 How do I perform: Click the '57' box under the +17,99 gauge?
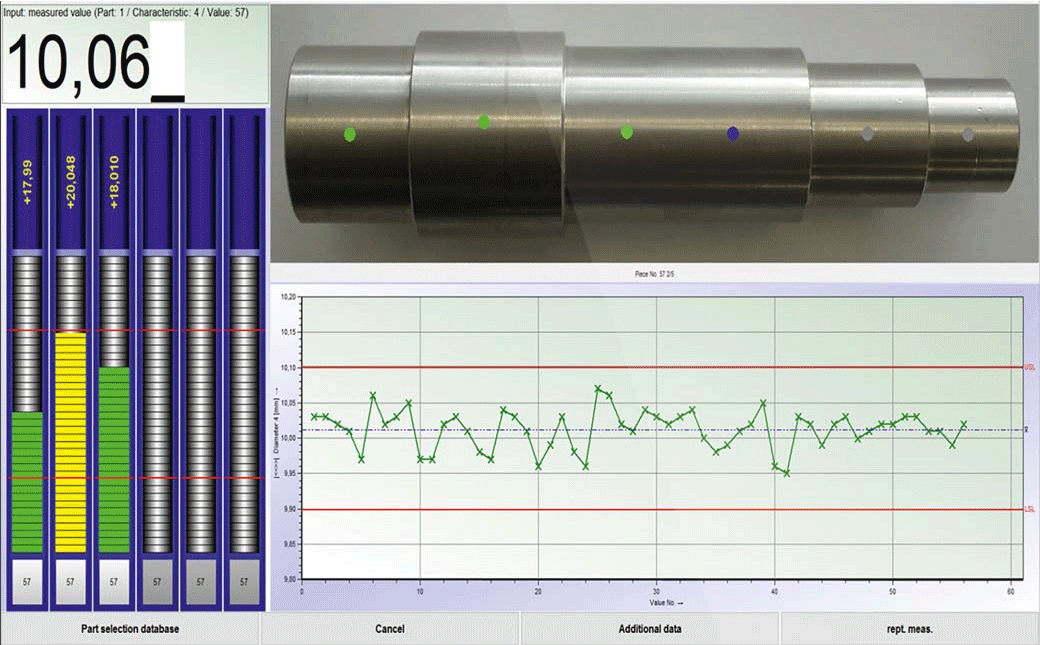coord(27,580)
